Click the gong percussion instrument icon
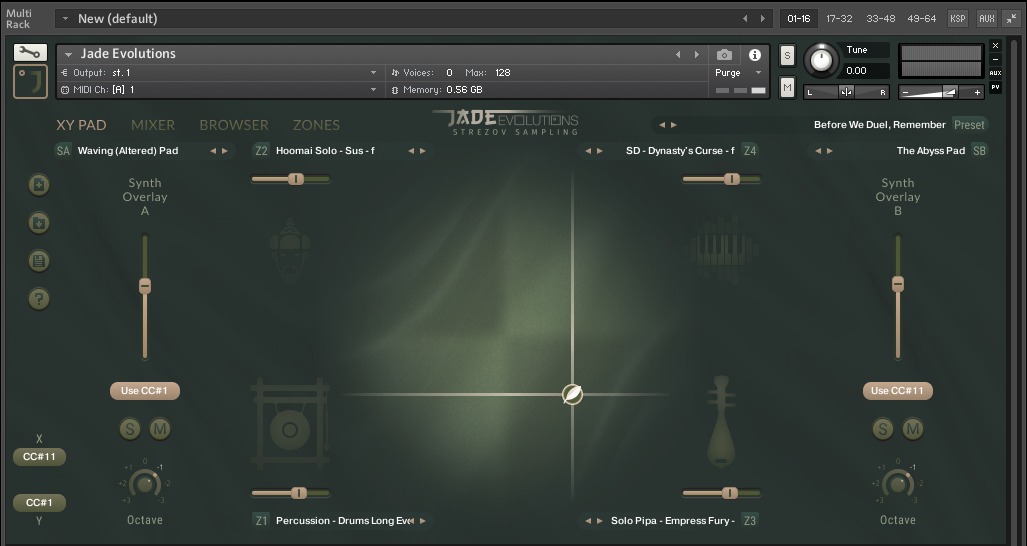Image resolution: width=1027 pixels, height=546 pixels. tap(290, 428)
